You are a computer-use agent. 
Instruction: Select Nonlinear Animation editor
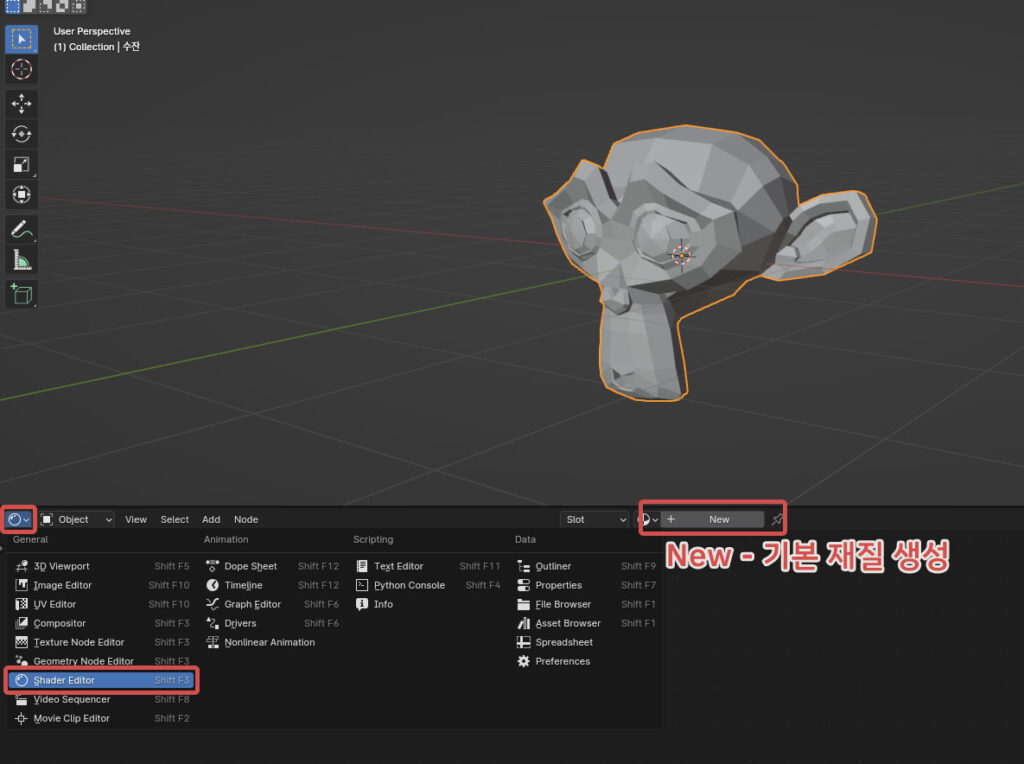(272, 642)
